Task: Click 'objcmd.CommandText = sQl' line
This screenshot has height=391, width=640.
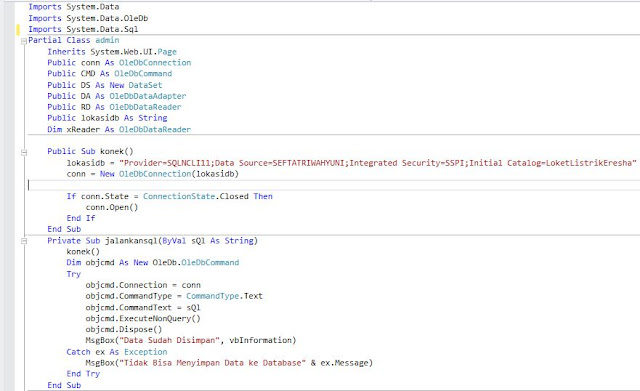Action: click(x=143, y=308)
